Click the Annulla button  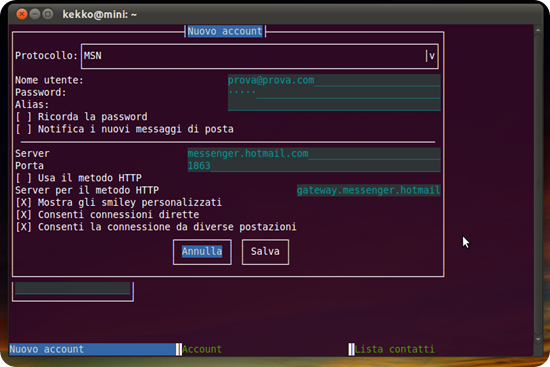pos(202,252)
